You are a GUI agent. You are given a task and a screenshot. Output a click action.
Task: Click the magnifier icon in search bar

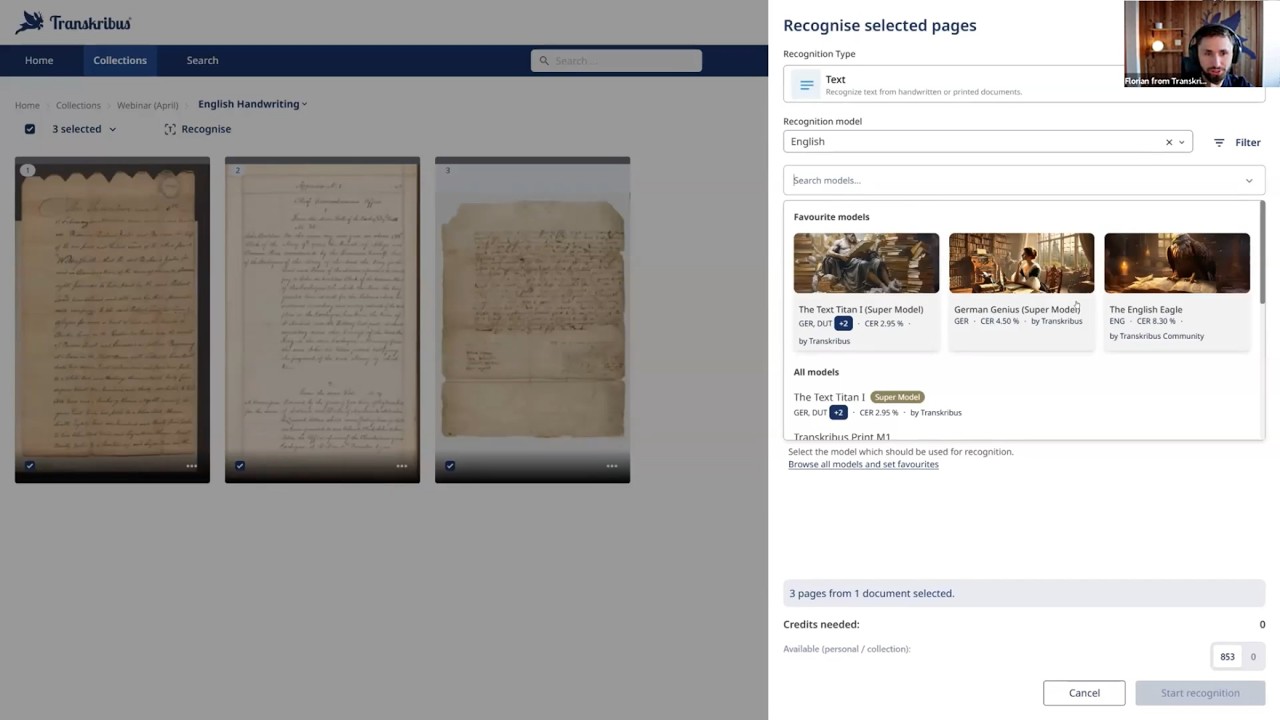point(544,61)
